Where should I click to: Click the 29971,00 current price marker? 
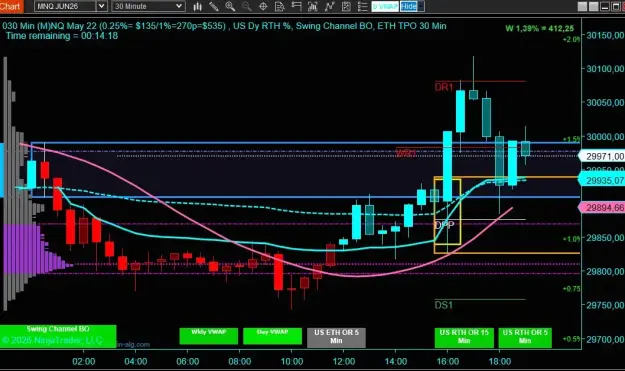click(x=602, y=156)
